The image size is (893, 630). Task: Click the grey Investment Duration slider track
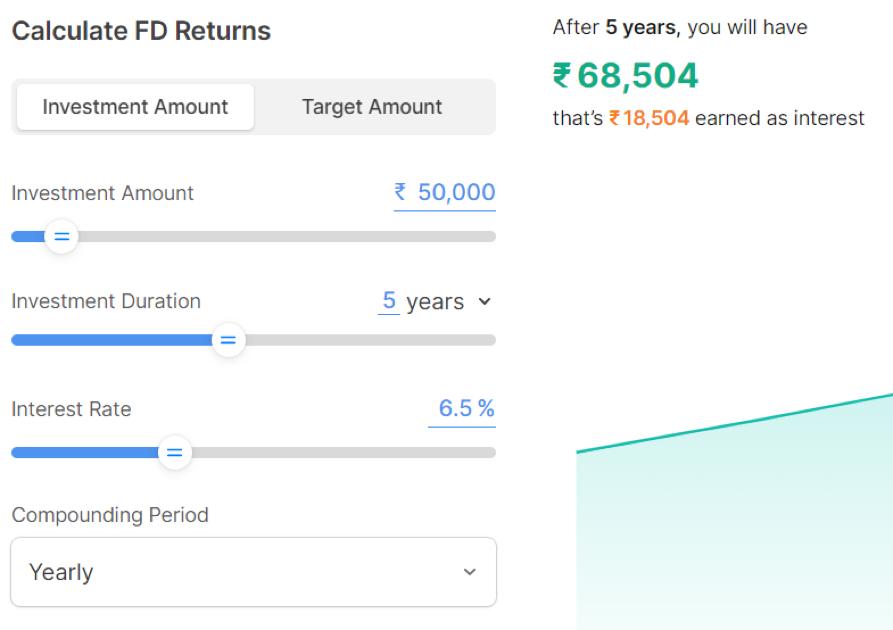click(370, 340)
